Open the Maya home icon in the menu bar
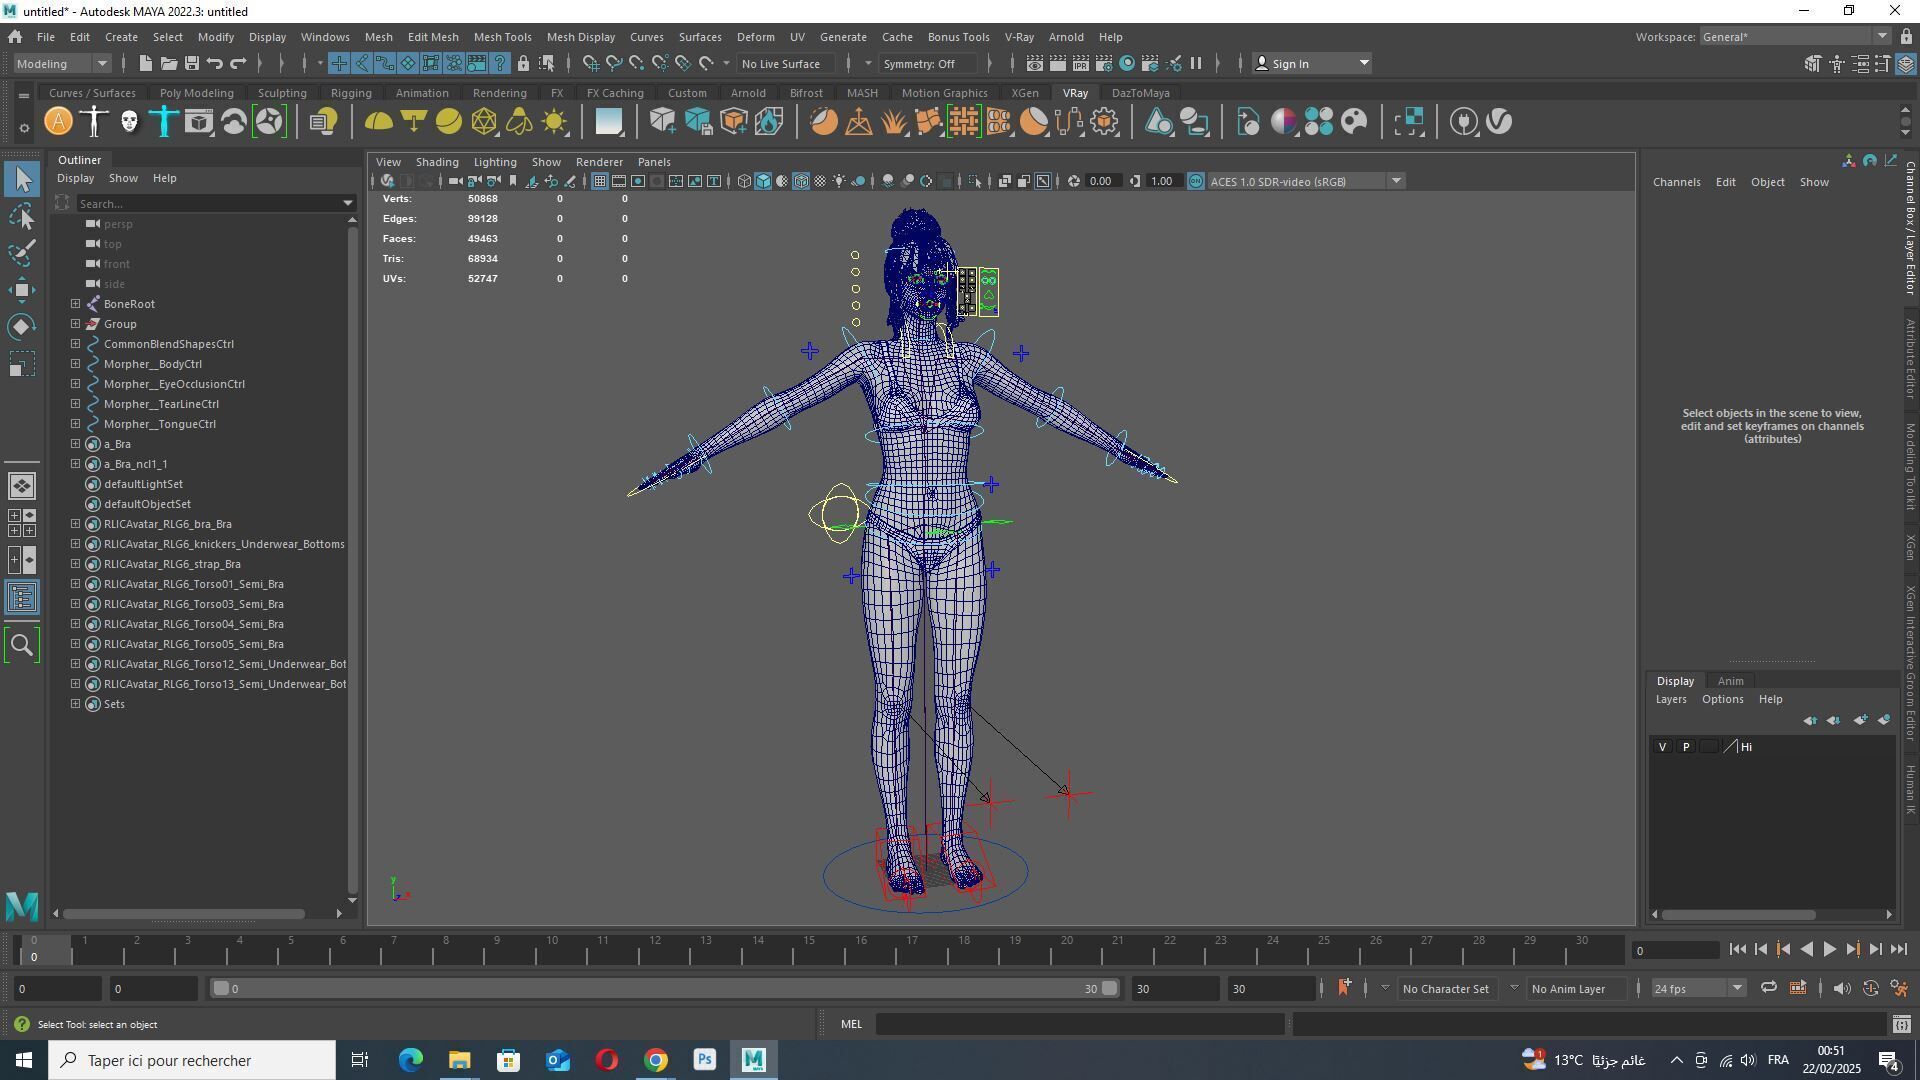The height and width of the screenshot is (1080, 1920). pyautogui.click(x=15, y=37)
